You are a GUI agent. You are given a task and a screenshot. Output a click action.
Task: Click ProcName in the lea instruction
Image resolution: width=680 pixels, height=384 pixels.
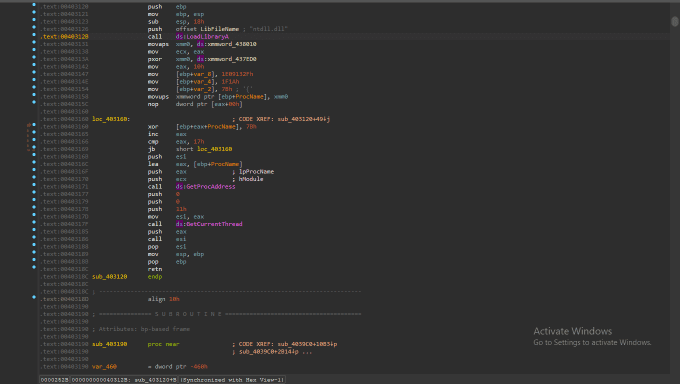(225, 164)
